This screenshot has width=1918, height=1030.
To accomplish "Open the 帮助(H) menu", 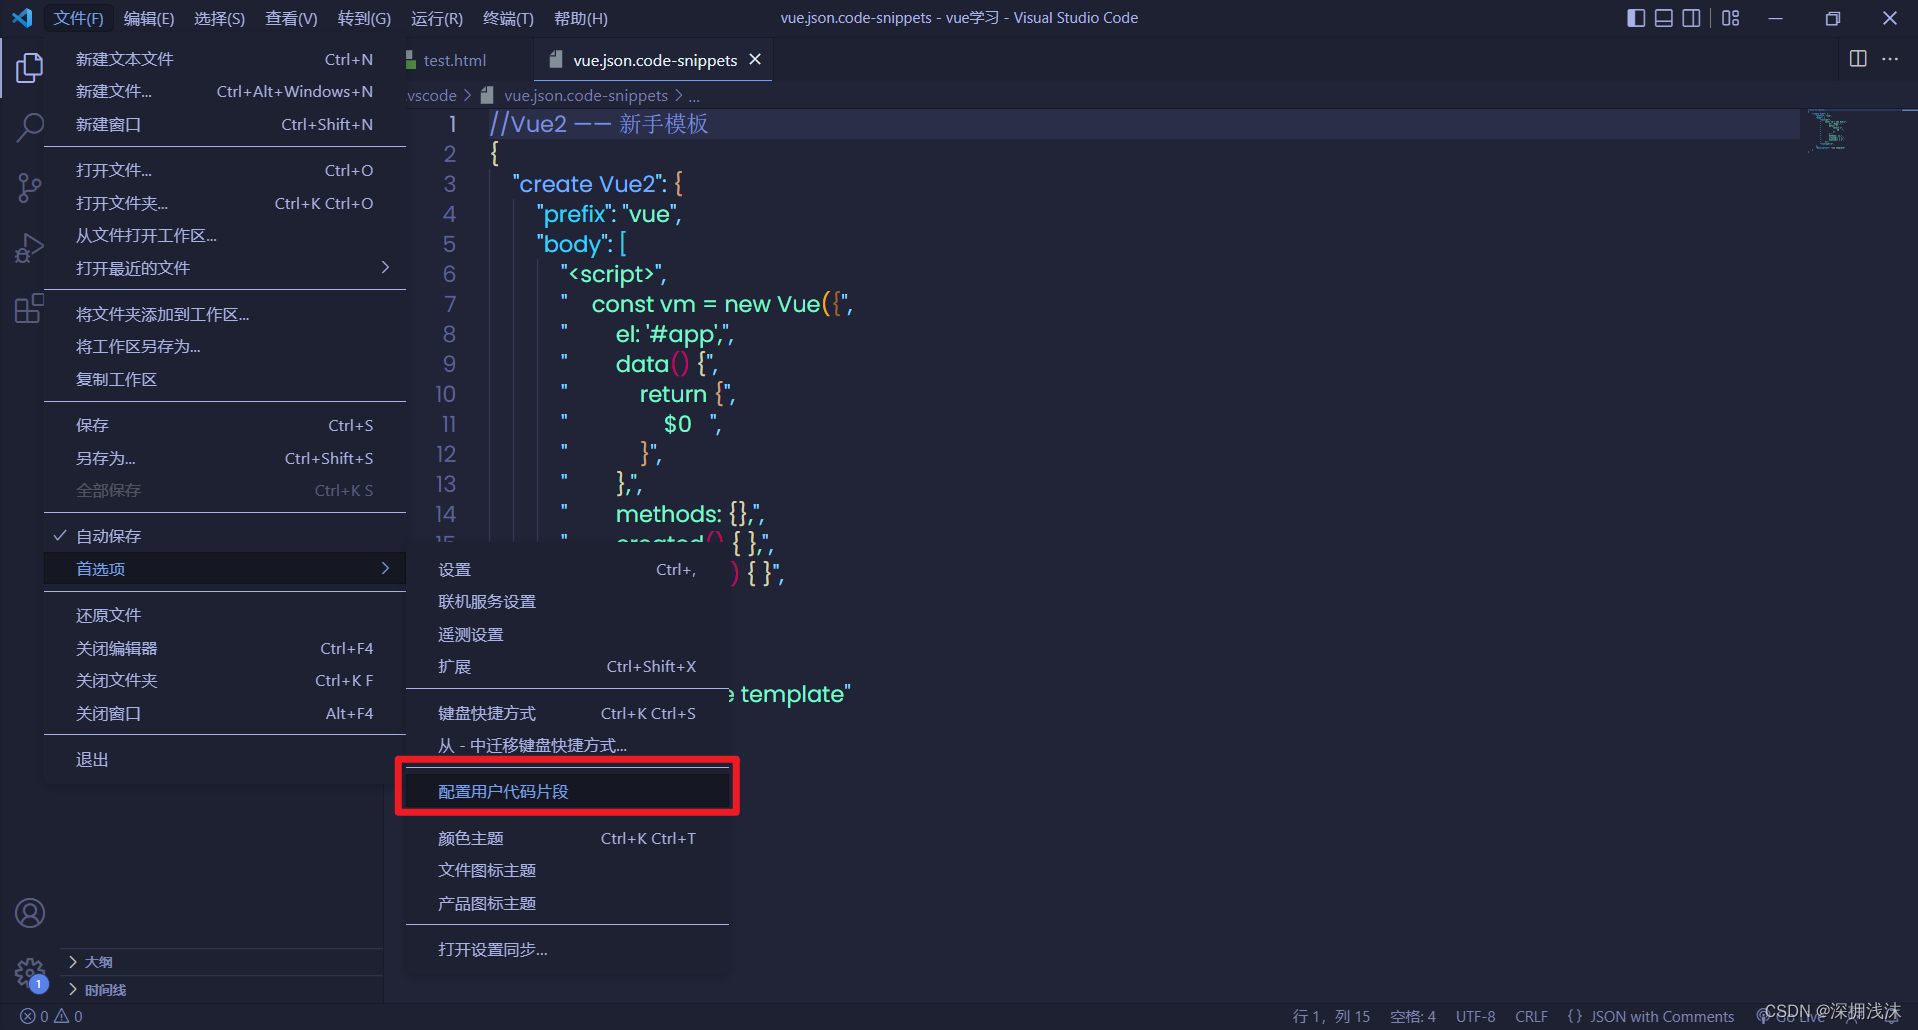I will coord(580,18).
